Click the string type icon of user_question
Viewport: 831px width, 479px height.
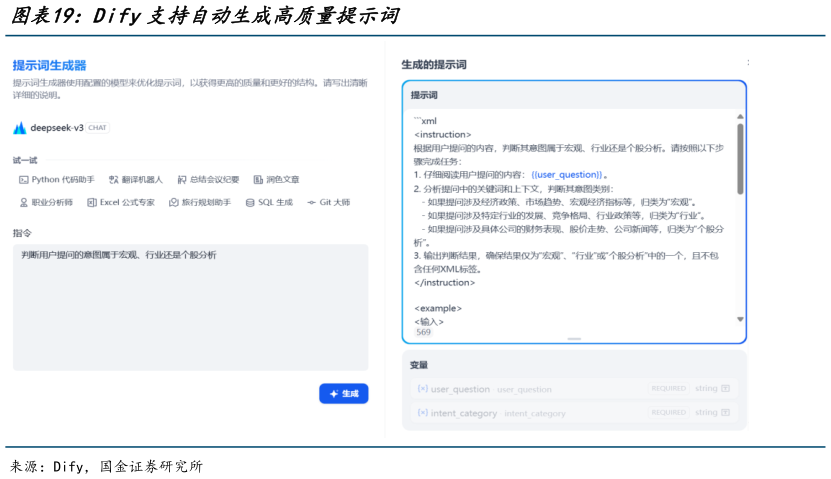tap(726, 388)
